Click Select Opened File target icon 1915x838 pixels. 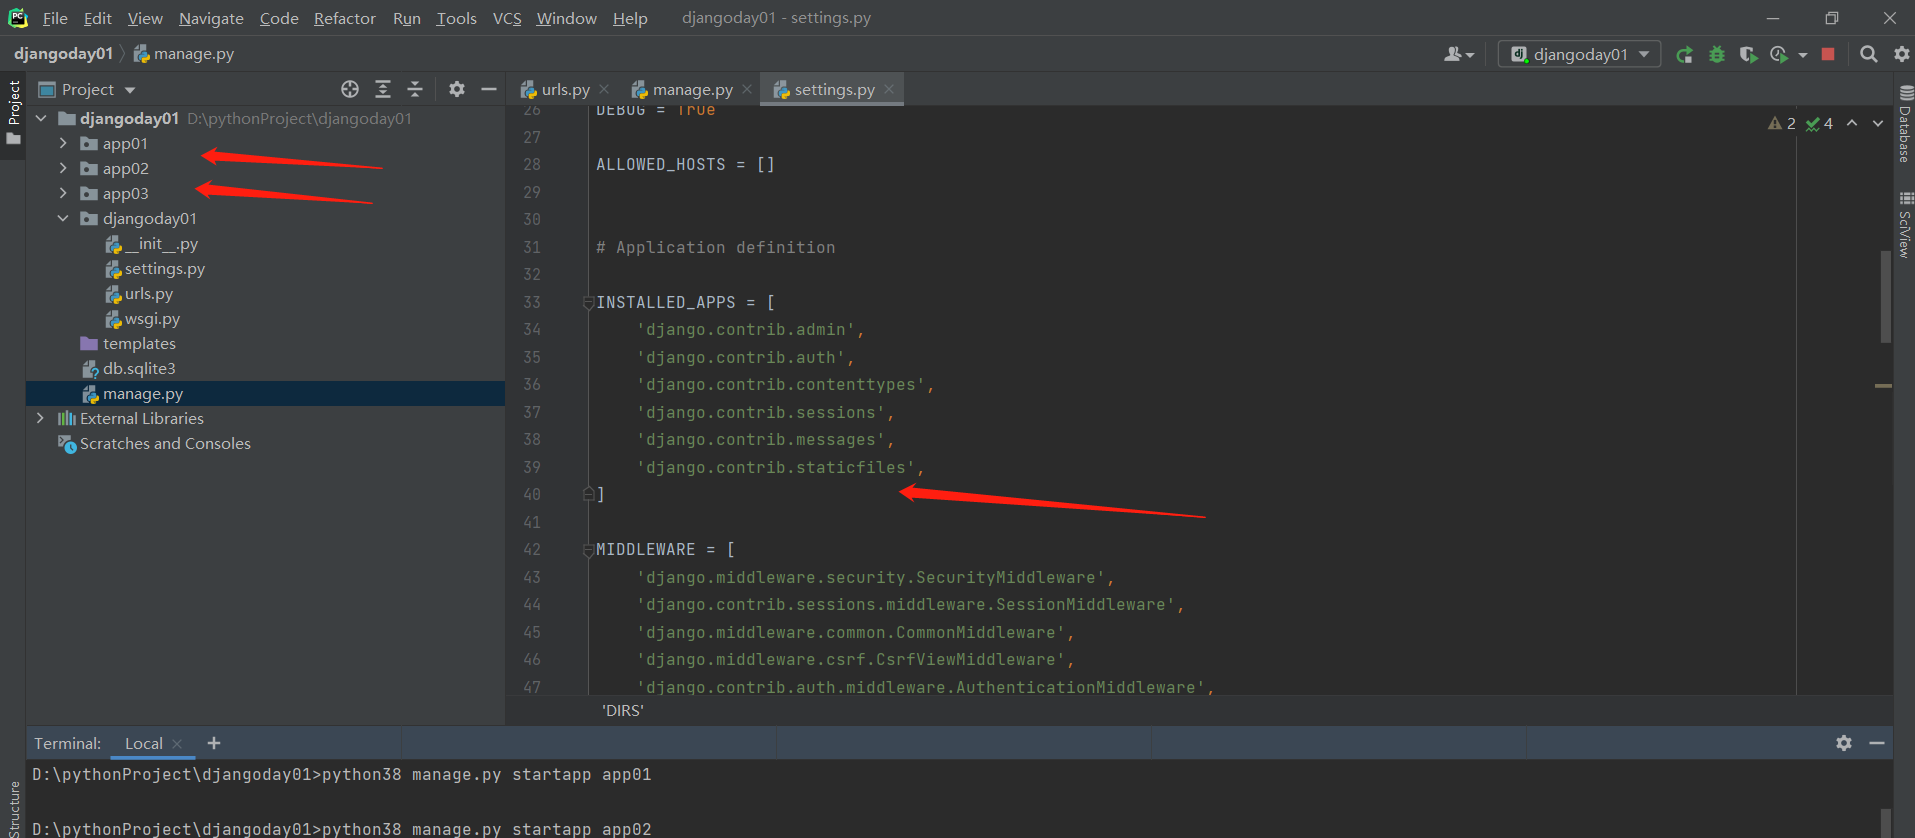350,90
